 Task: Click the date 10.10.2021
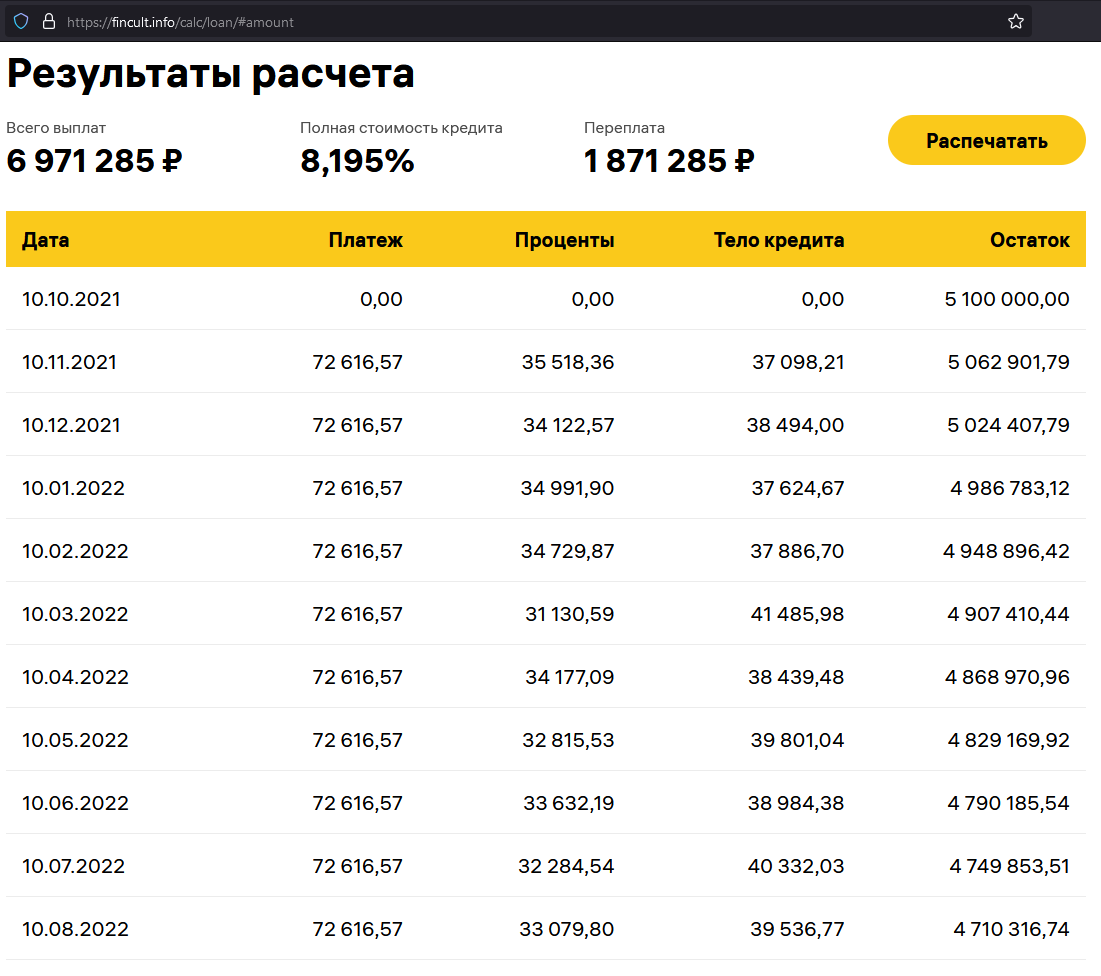tap(71, 299)
